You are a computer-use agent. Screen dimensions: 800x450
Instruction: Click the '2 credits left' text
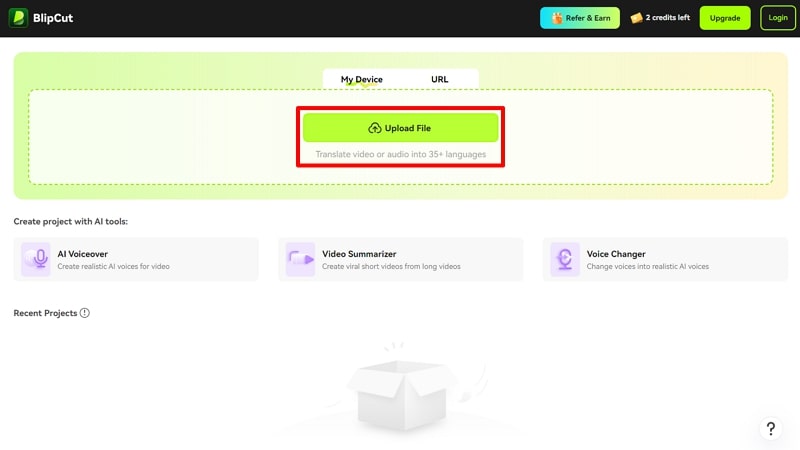668,18
